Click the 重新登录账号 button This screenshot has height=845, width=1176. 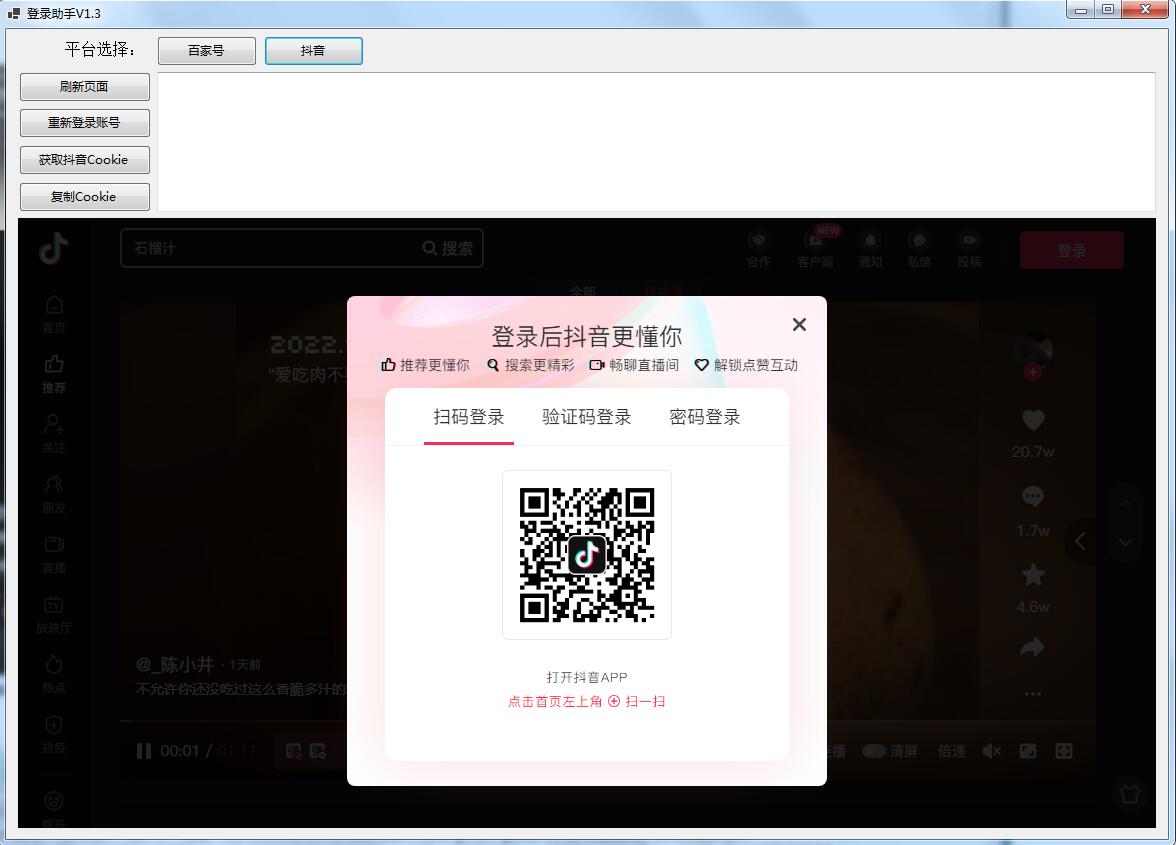(85, 123)
